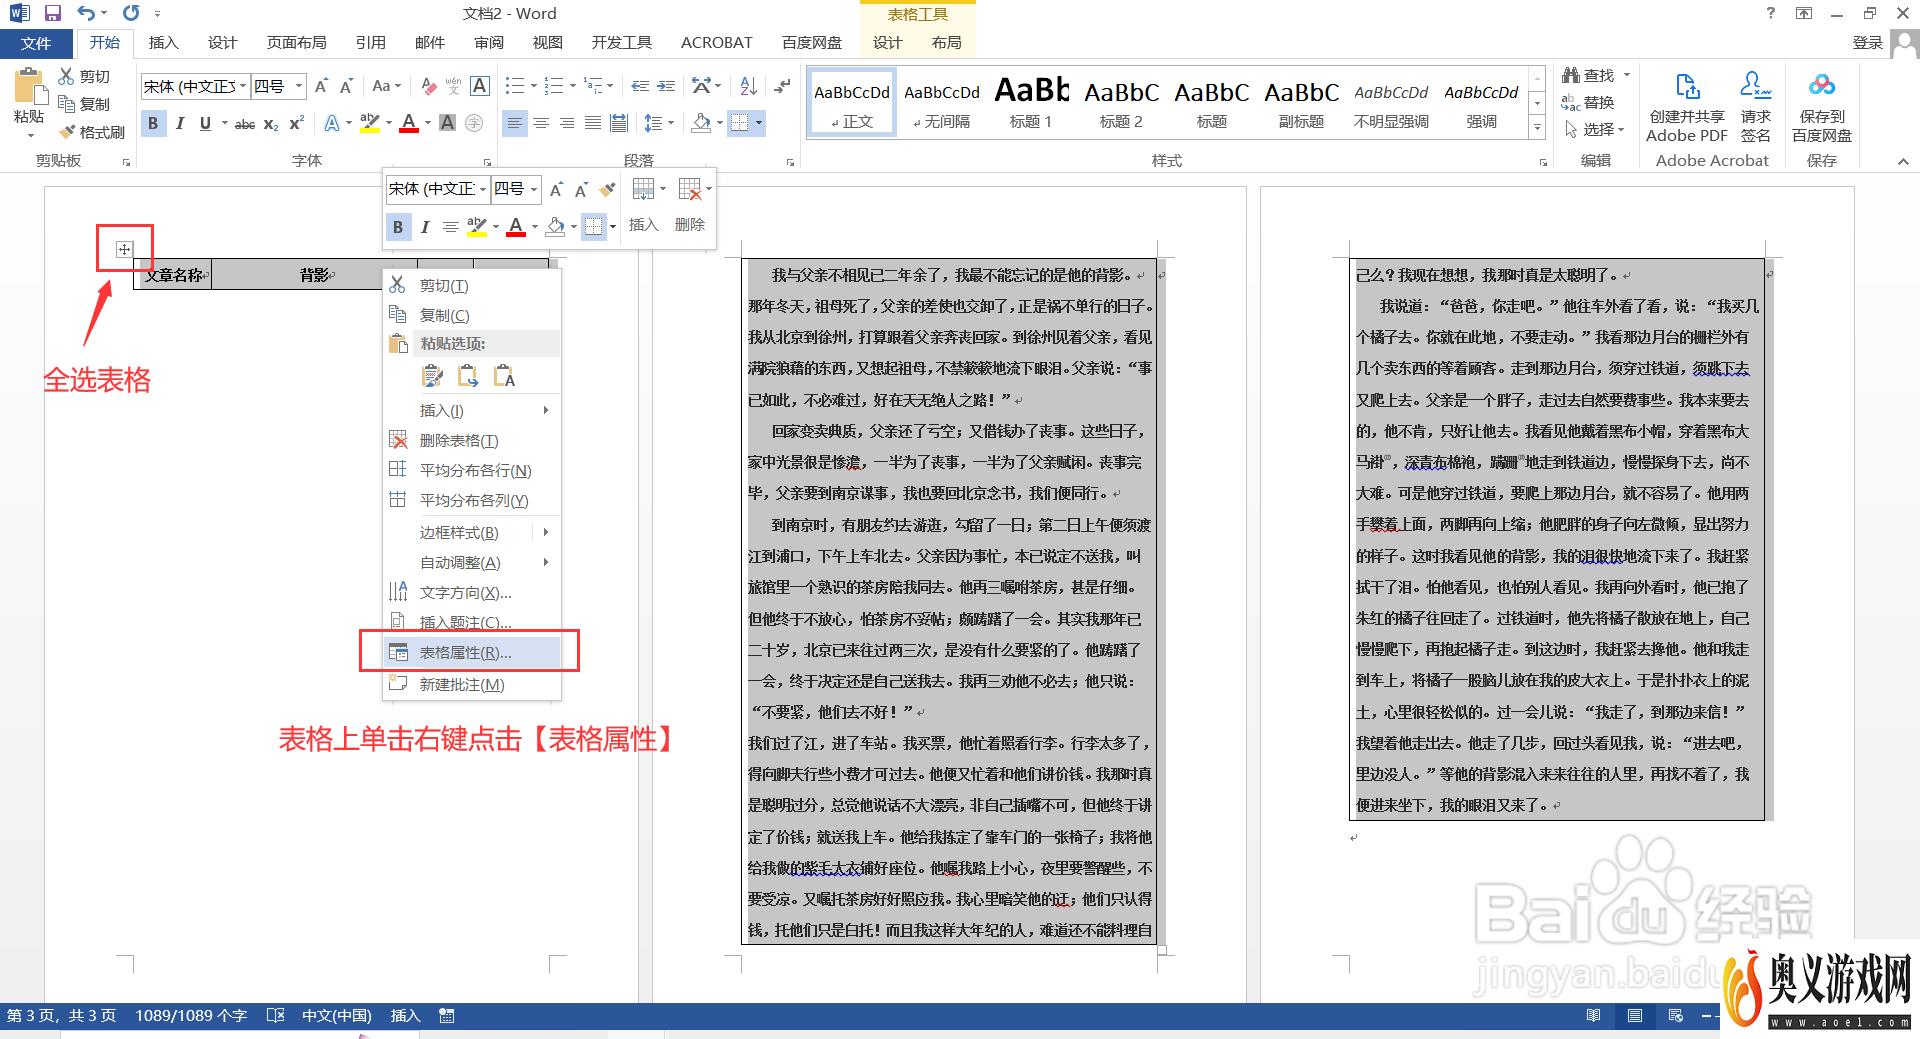Click the Sort (A-Z) icon in the paragraph group

click(748, 87)
